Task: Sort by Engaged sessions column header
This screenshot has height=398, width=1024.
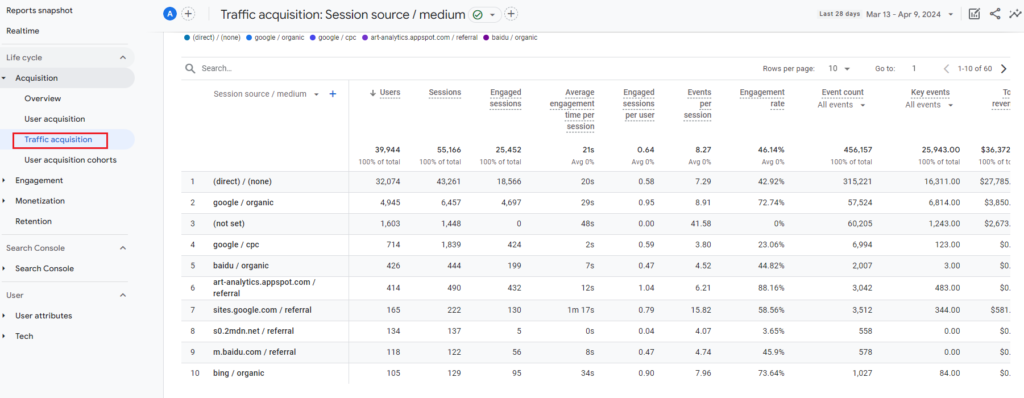Action: [505, 98]
